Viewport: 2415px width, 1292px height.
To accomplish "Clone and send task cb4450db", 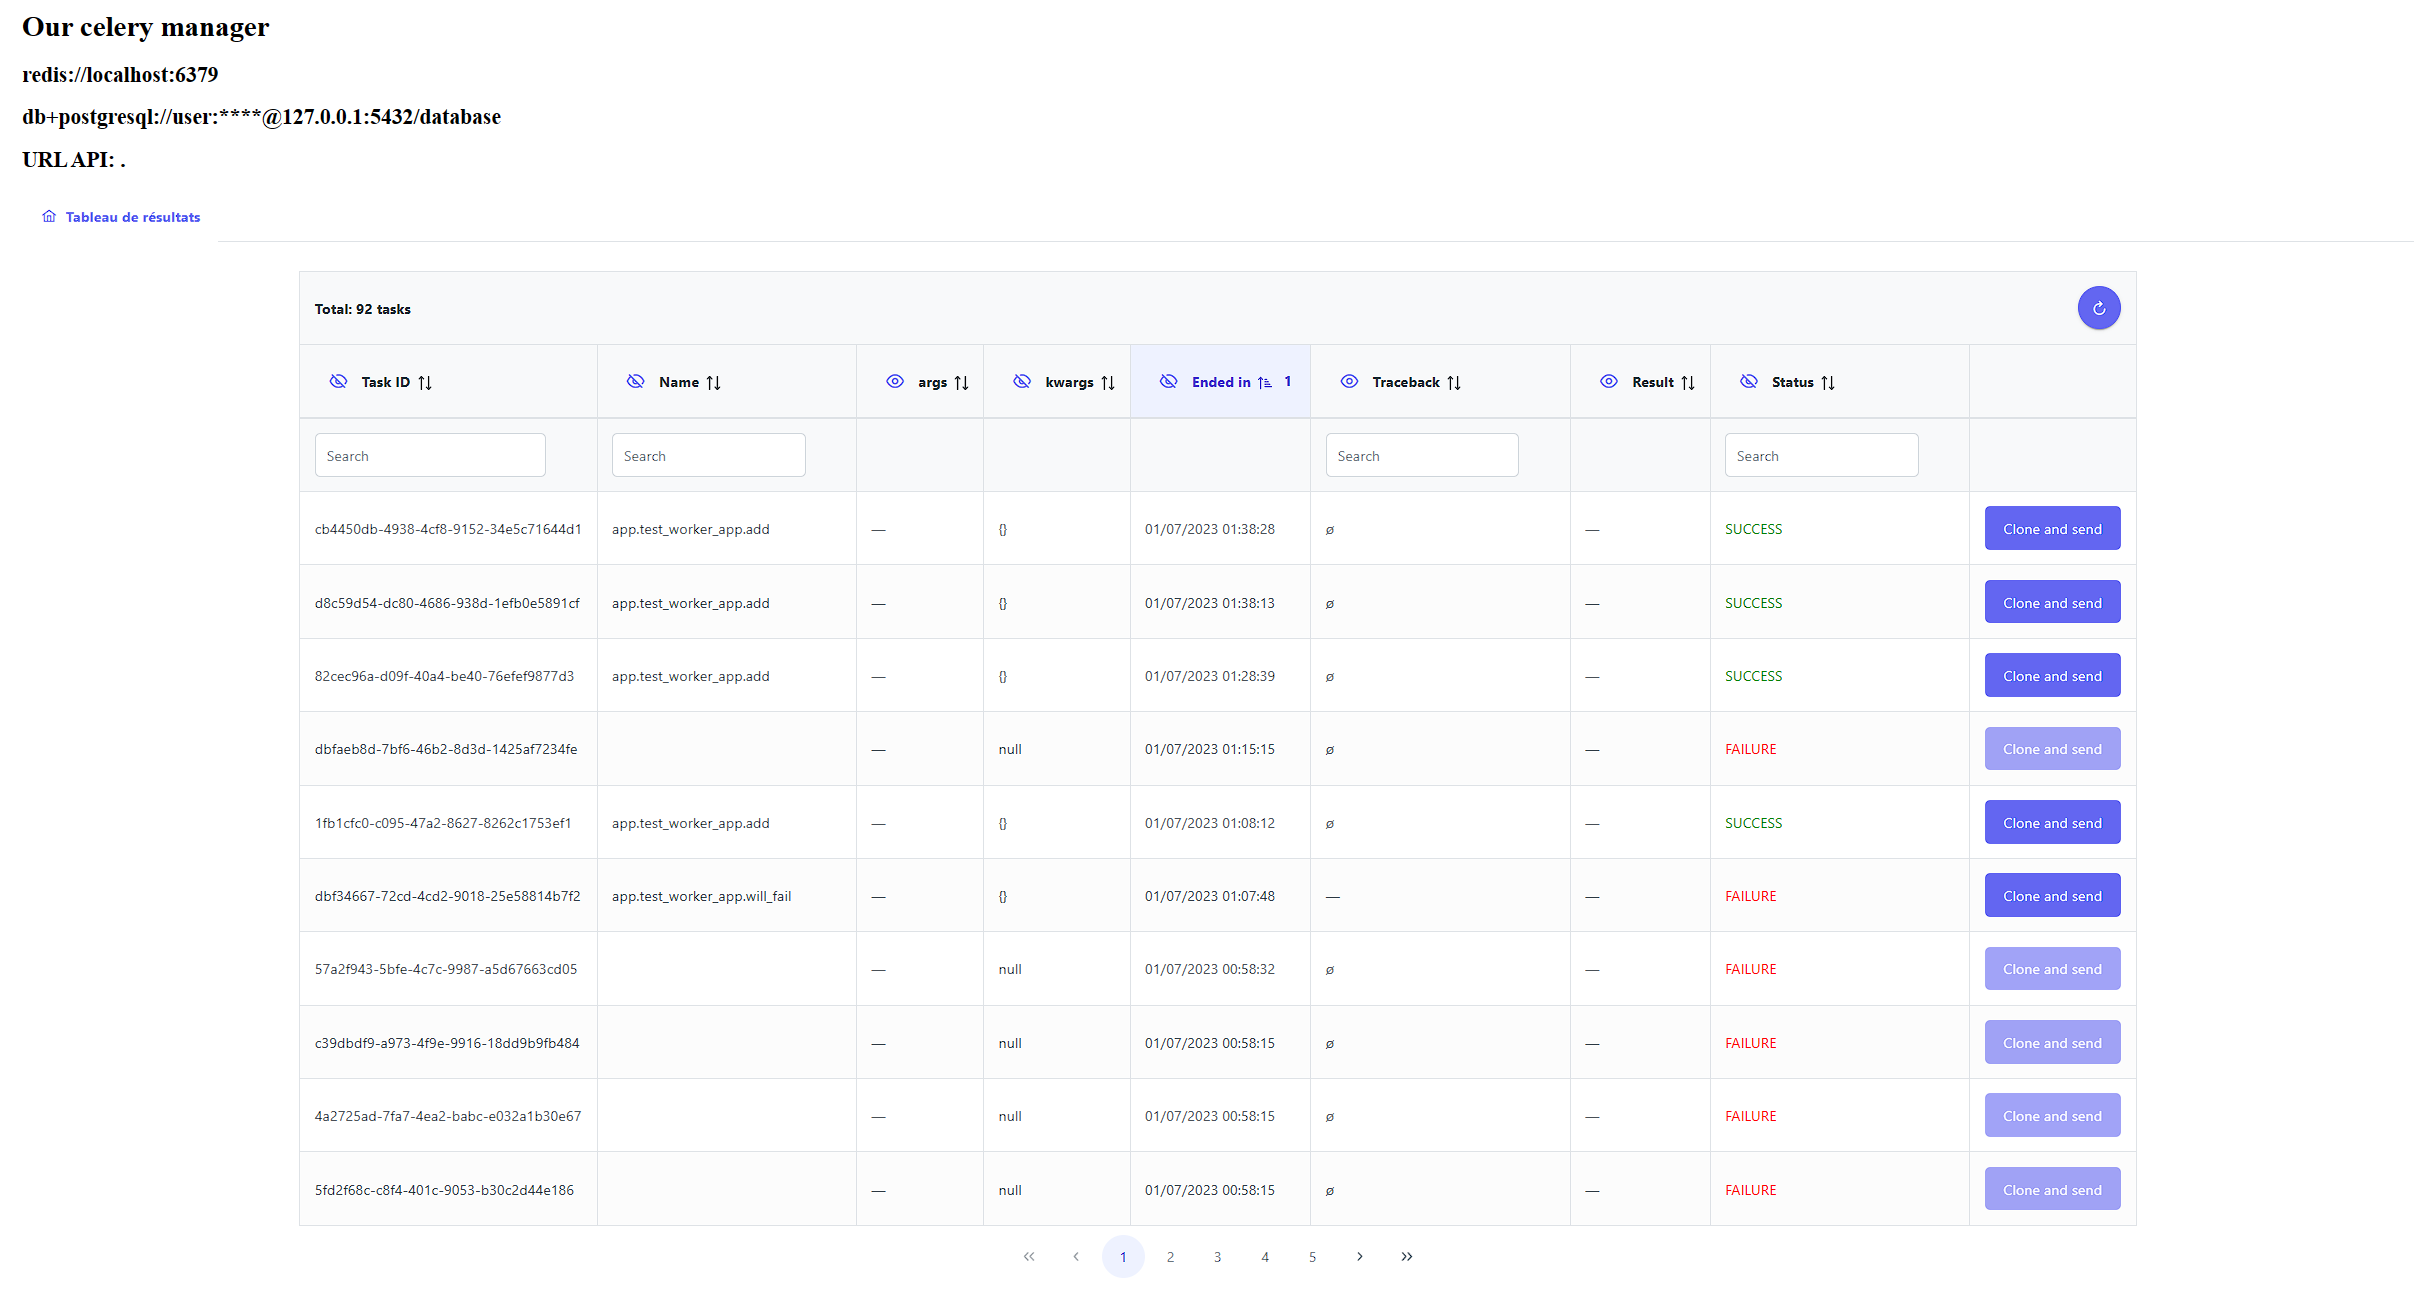I will [2051, 529].
